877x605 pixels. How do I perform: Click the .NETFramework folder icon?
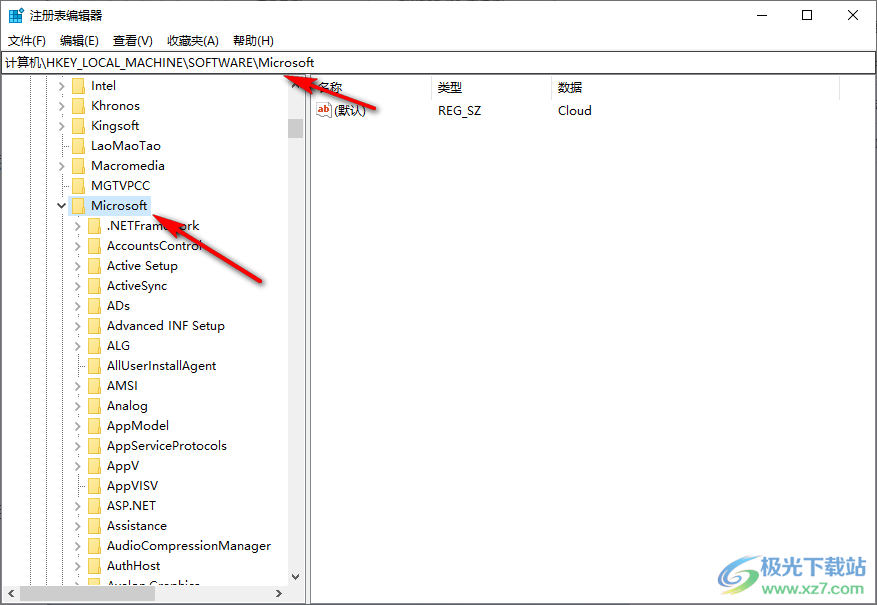pos(95,226)
